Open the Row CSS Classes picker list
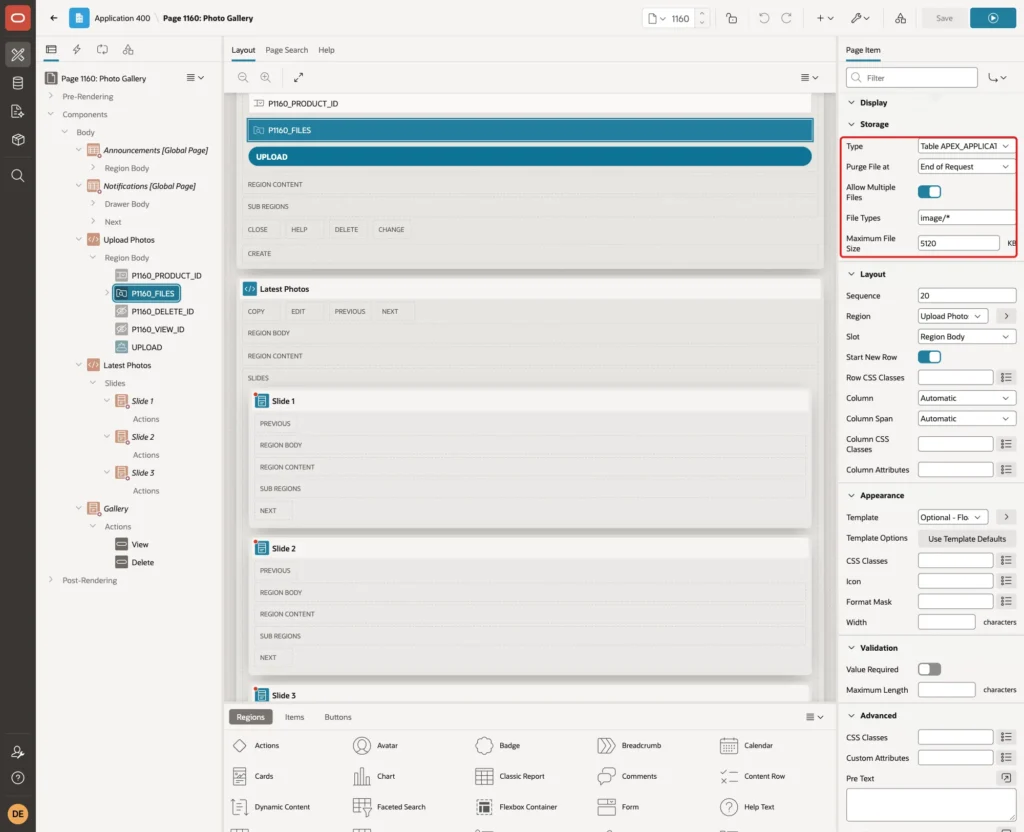 pyautogui.click(x=1006, y=377)
